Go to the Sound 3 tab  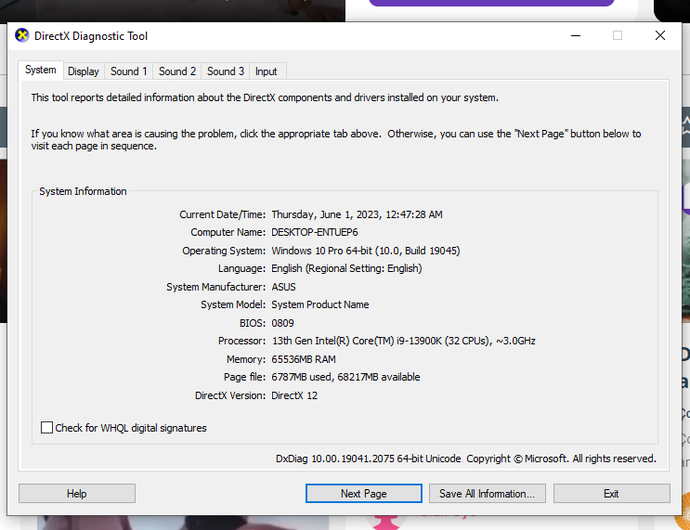[225, 71]
